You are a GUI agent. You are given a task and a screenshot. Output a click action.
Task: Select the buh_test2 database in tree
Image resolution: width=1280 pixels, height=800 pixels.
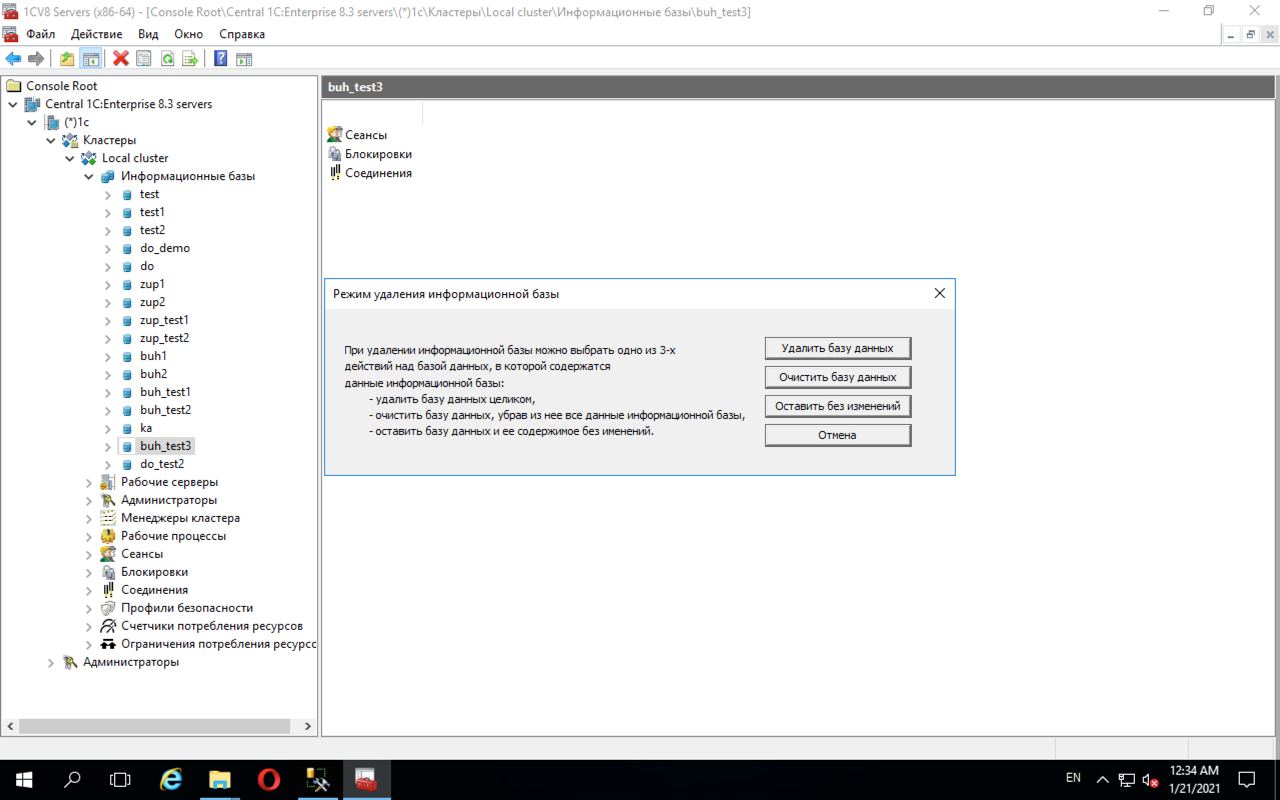click(165, 410)
